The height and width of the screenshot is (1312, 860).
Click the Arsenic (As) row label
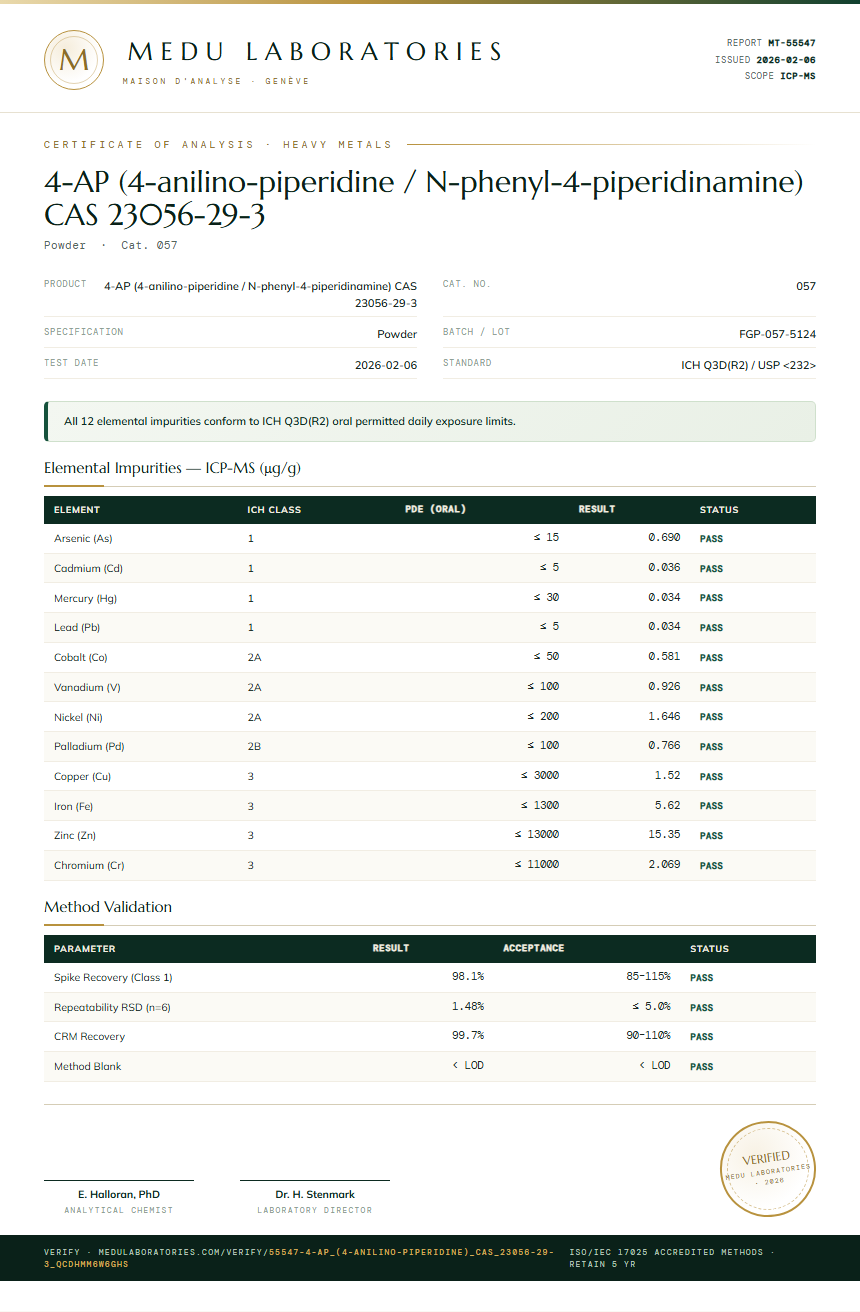[83, 539]
